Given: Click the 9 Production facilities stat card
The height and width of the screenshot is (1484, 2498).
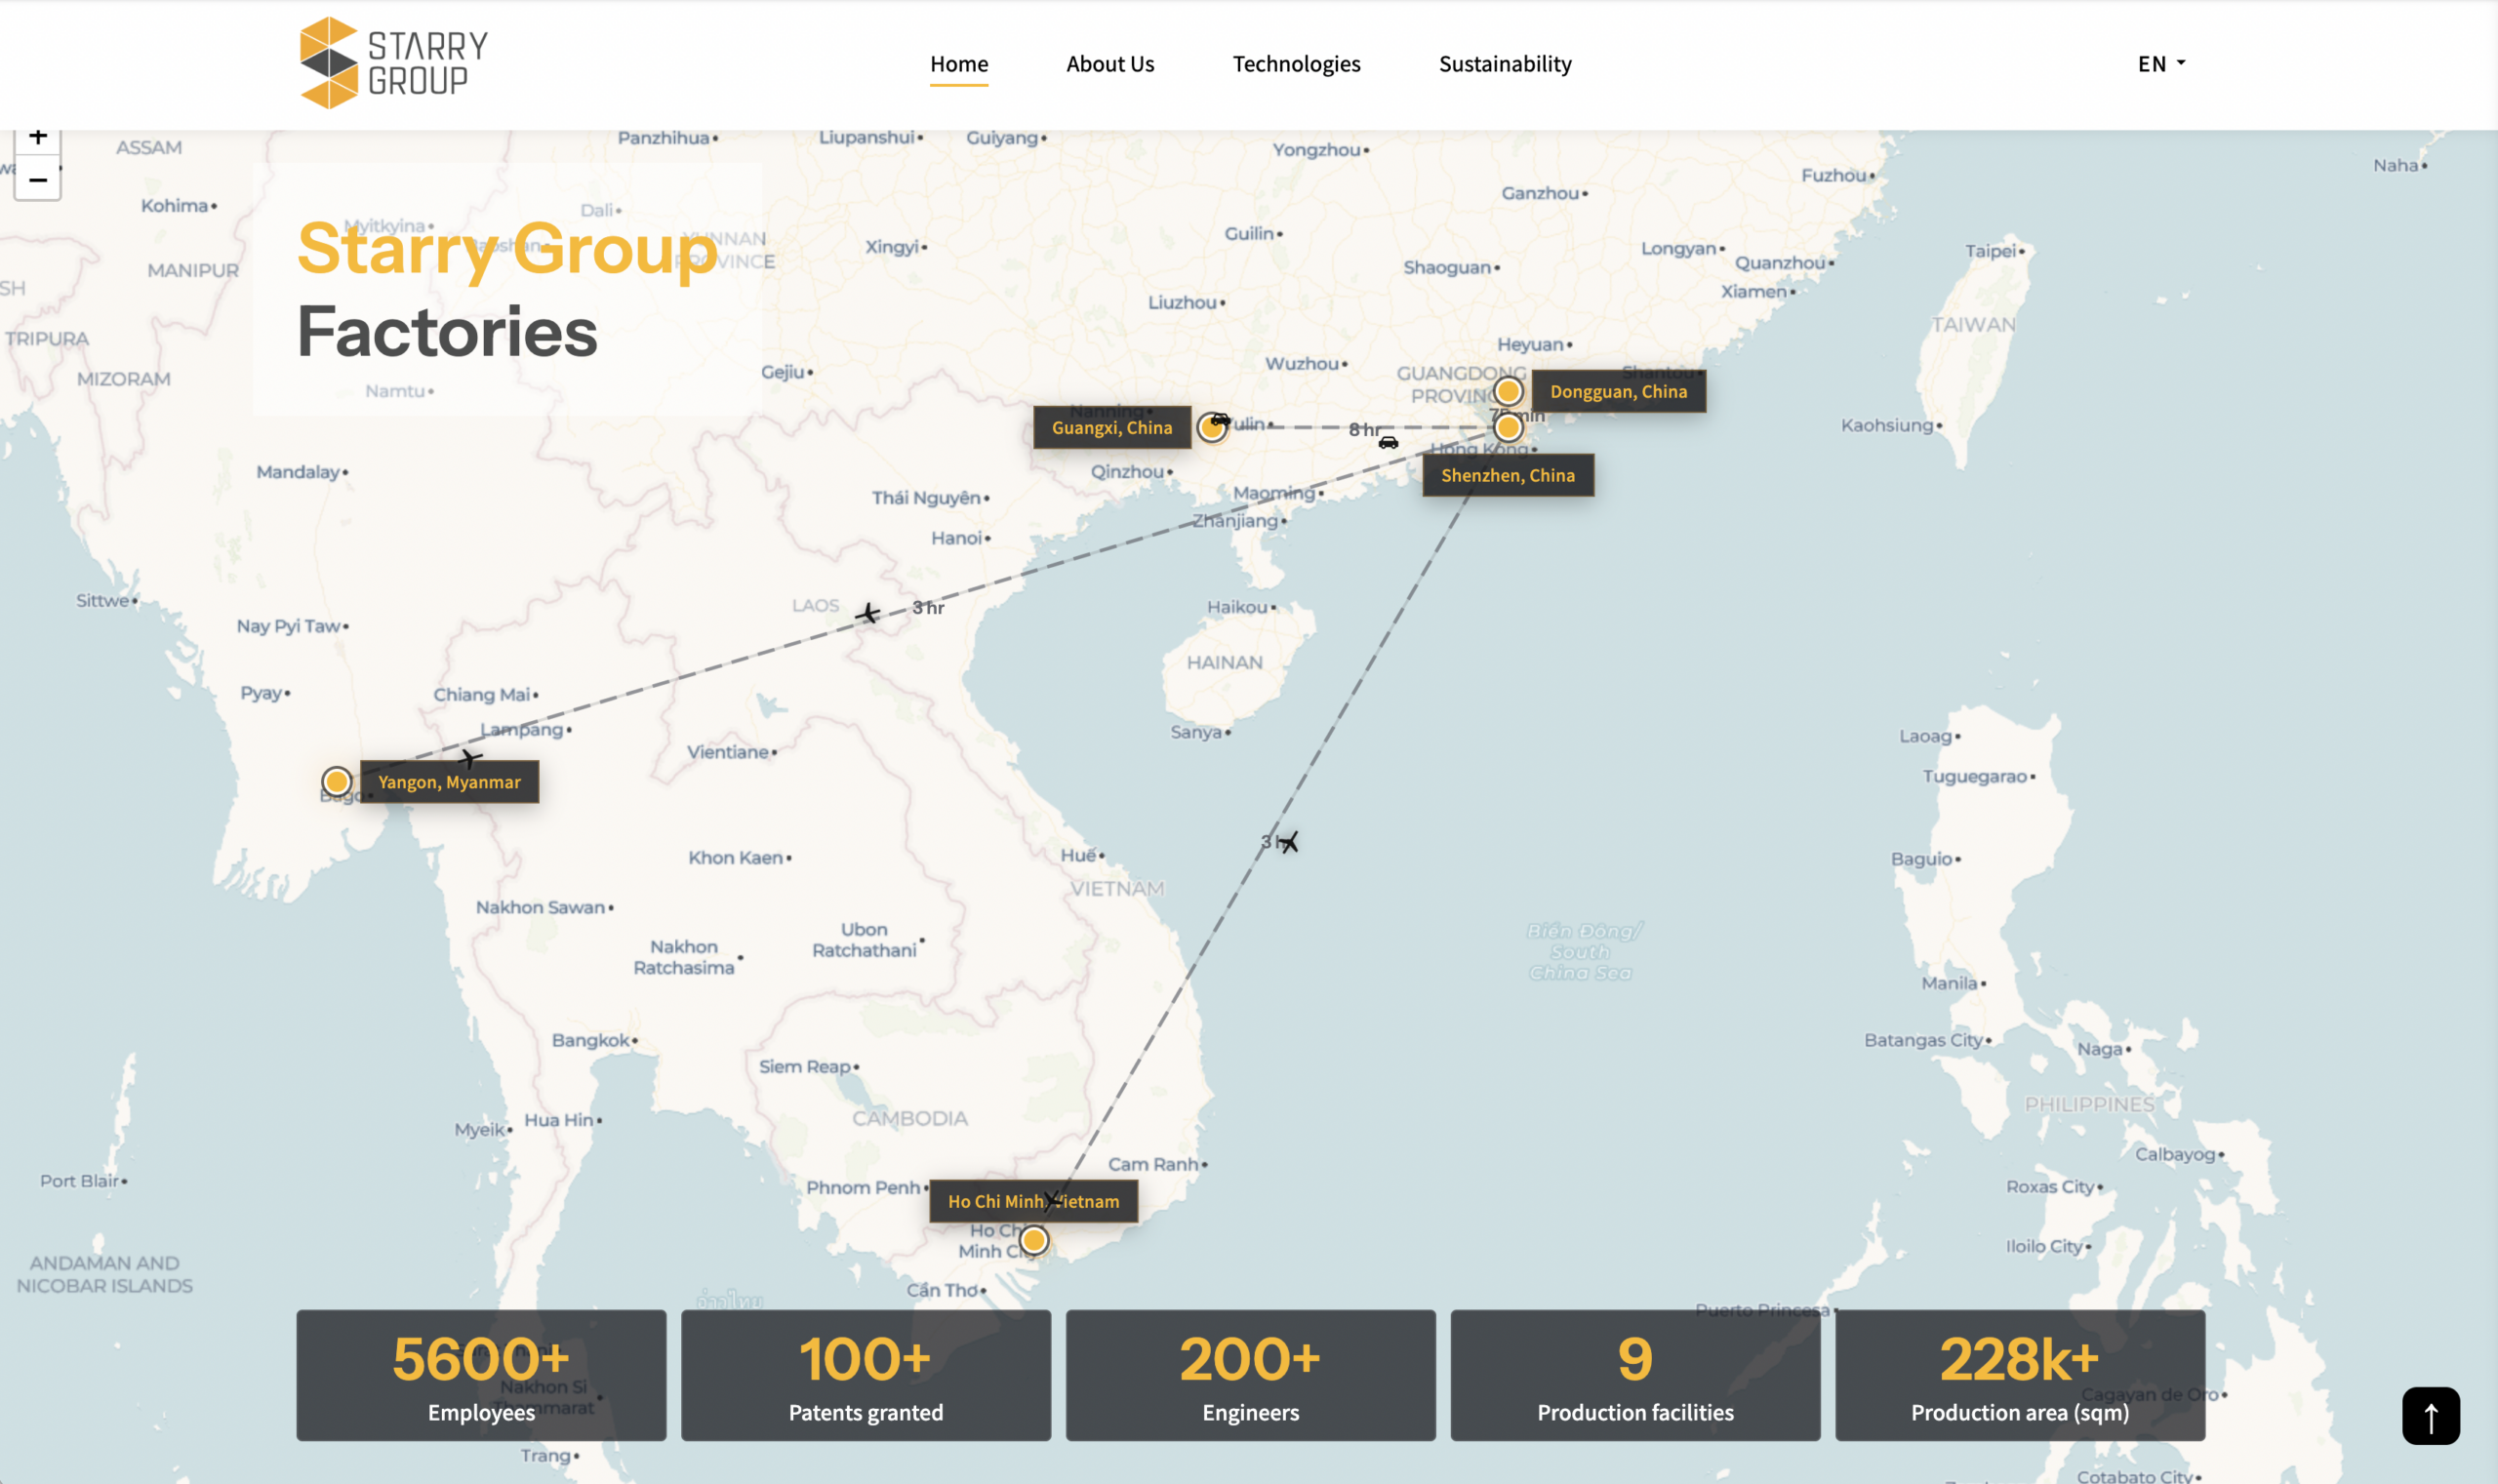Looking at the screenshot, I should [1635, 1375].
